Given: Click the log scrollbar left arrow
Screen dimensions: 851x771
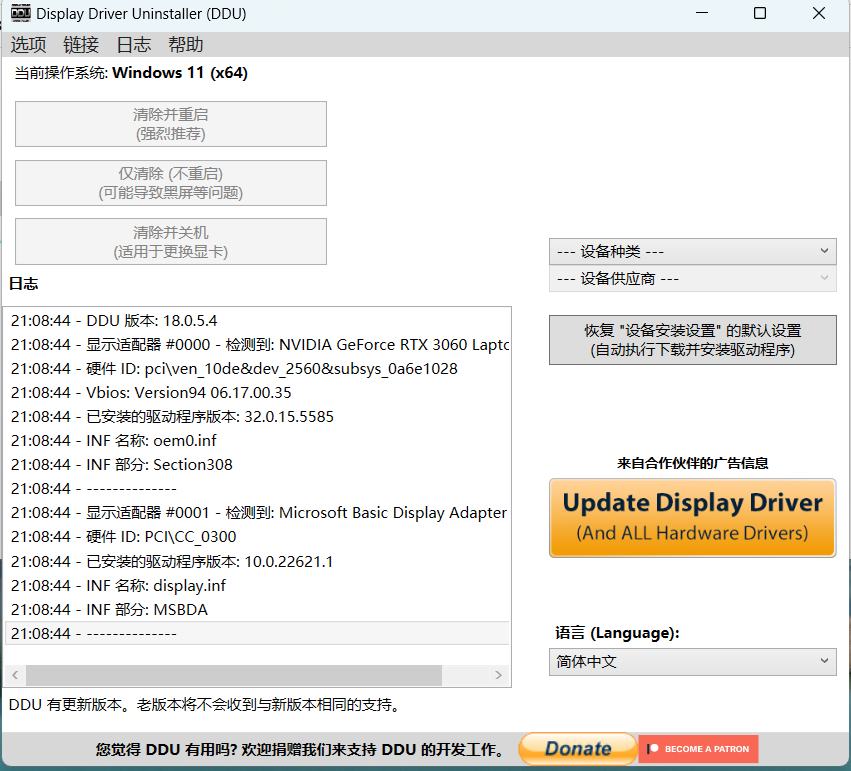Looking at the screenshot, I should pyautogui.click(x=16, y=676).
